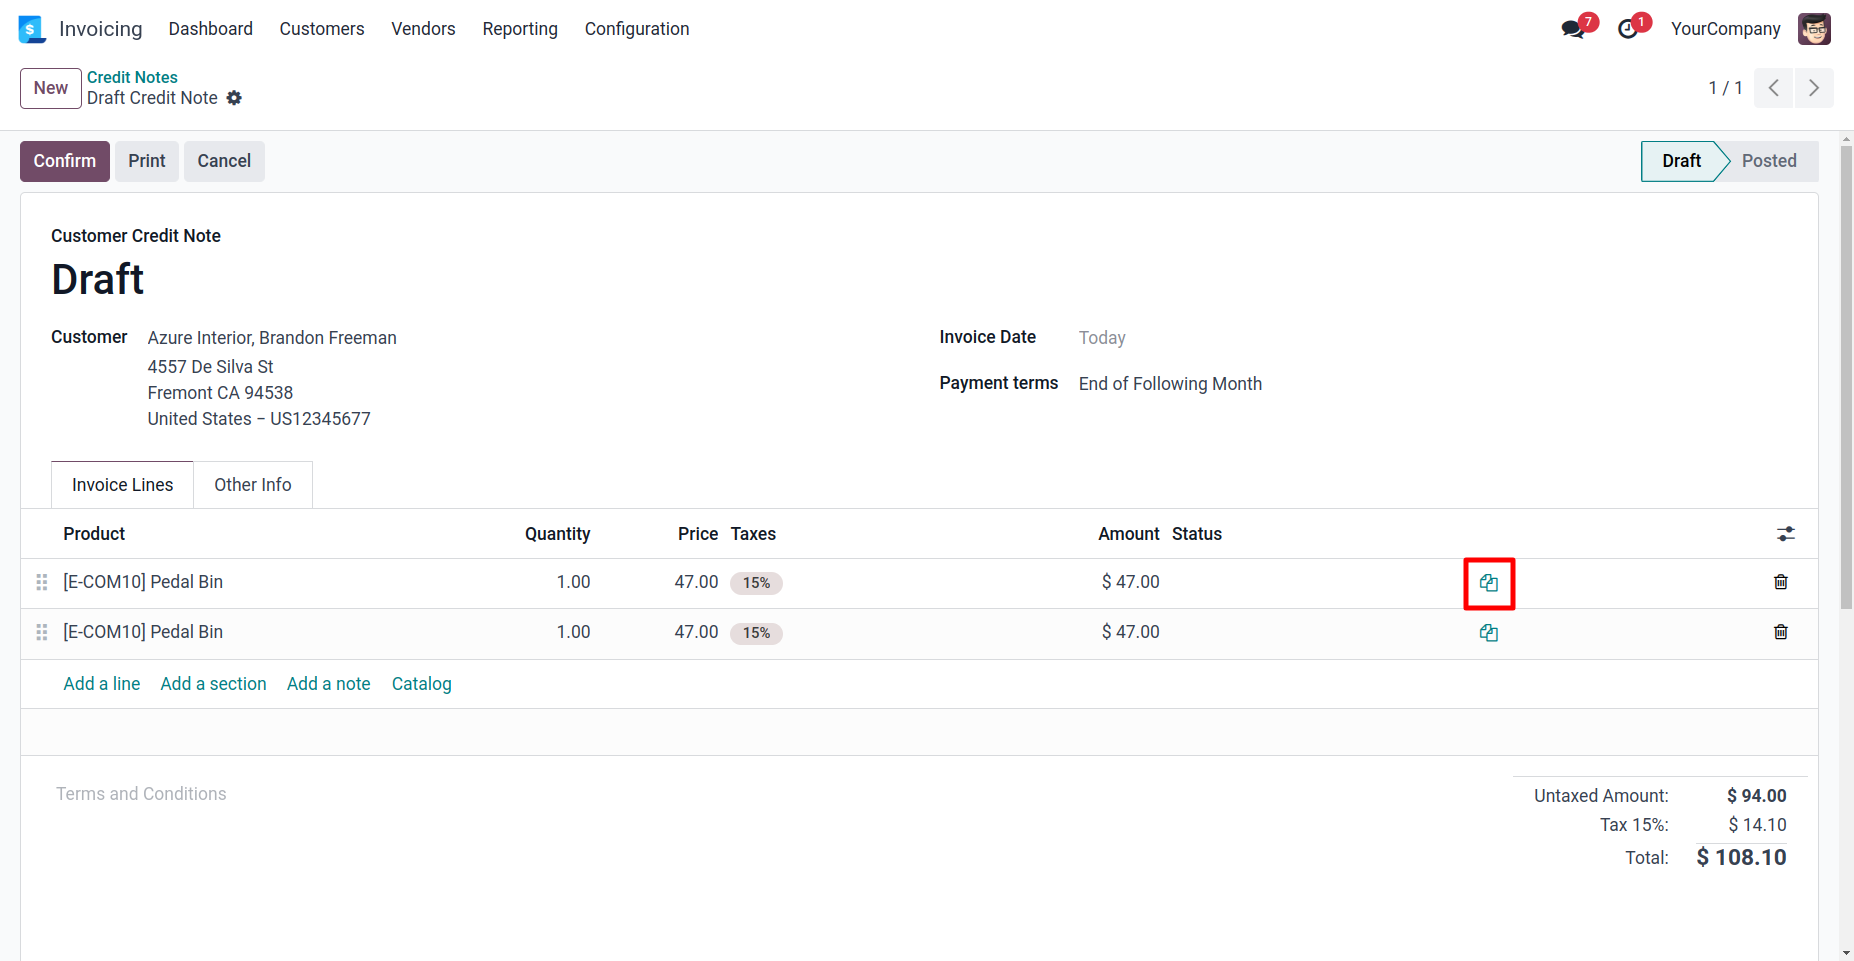
Task: Click the copy icon on first Pedal Bin line
Action: click(1489, 583)
